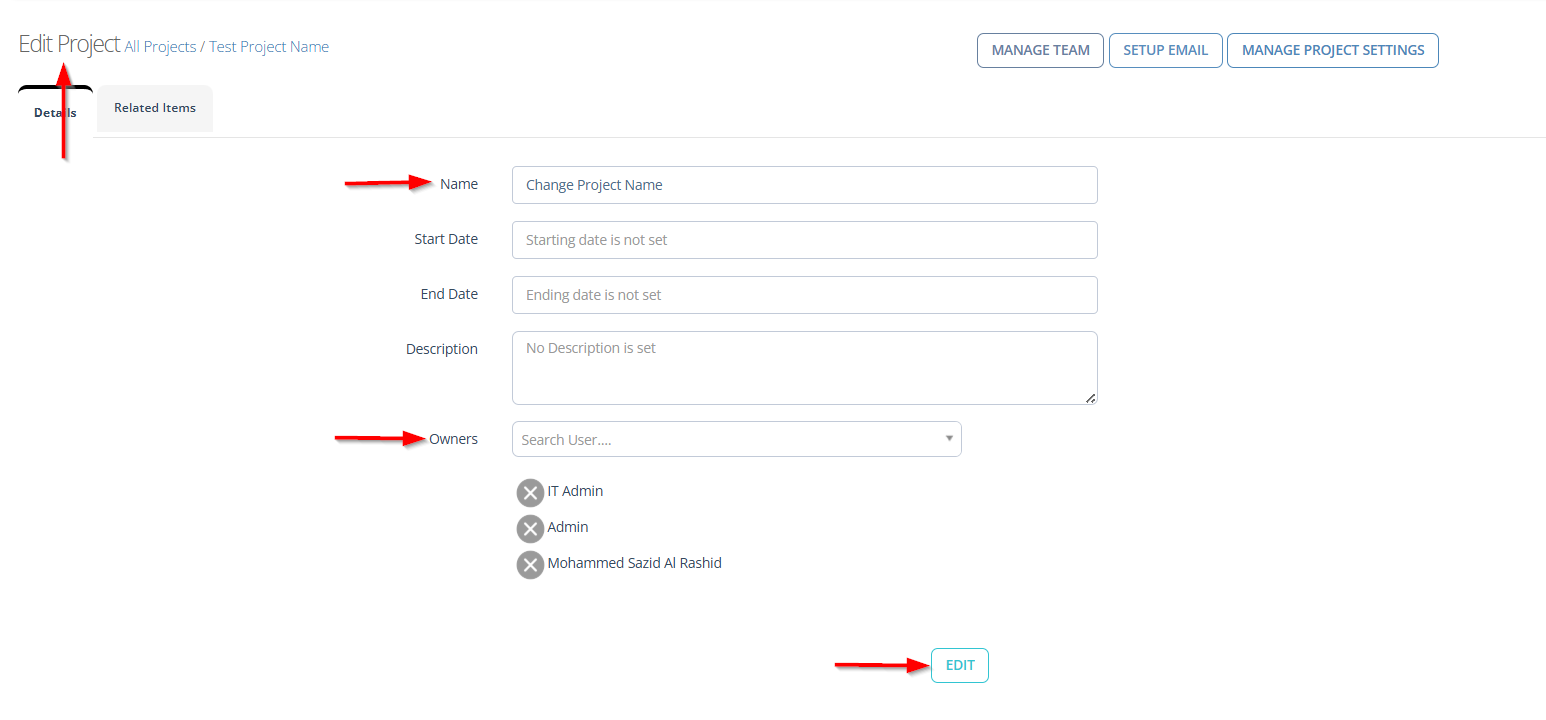
Task: Open MANAGE PROJECT SETTINGS
Action: pyautogui.click(x=1332, y=50)
